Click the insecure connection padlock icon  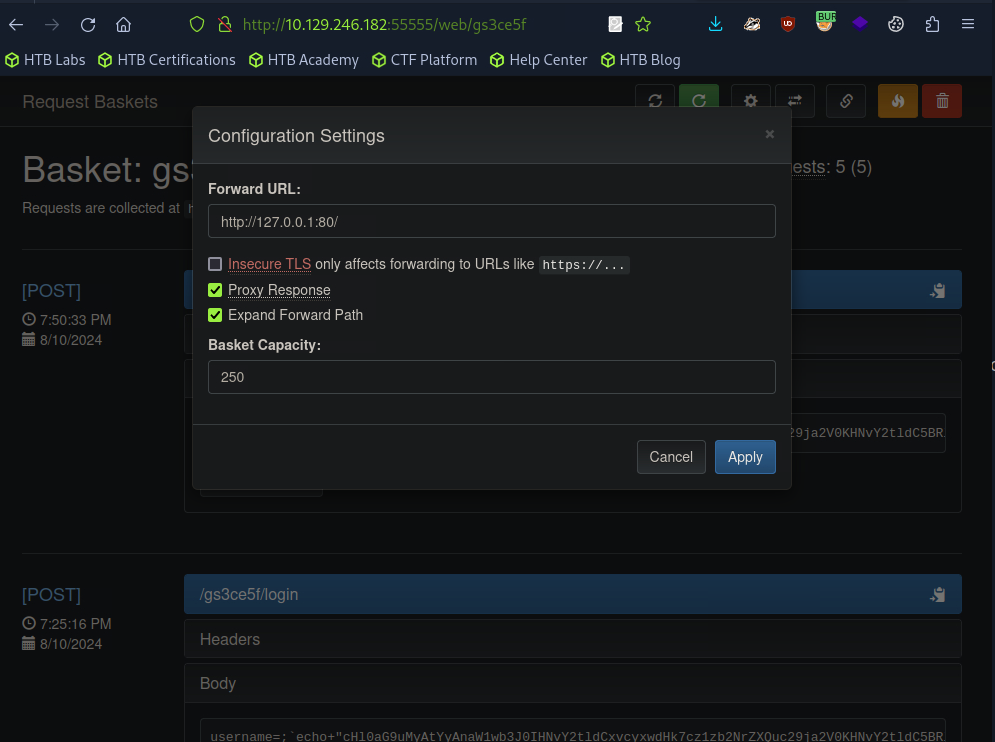(225, 25)
